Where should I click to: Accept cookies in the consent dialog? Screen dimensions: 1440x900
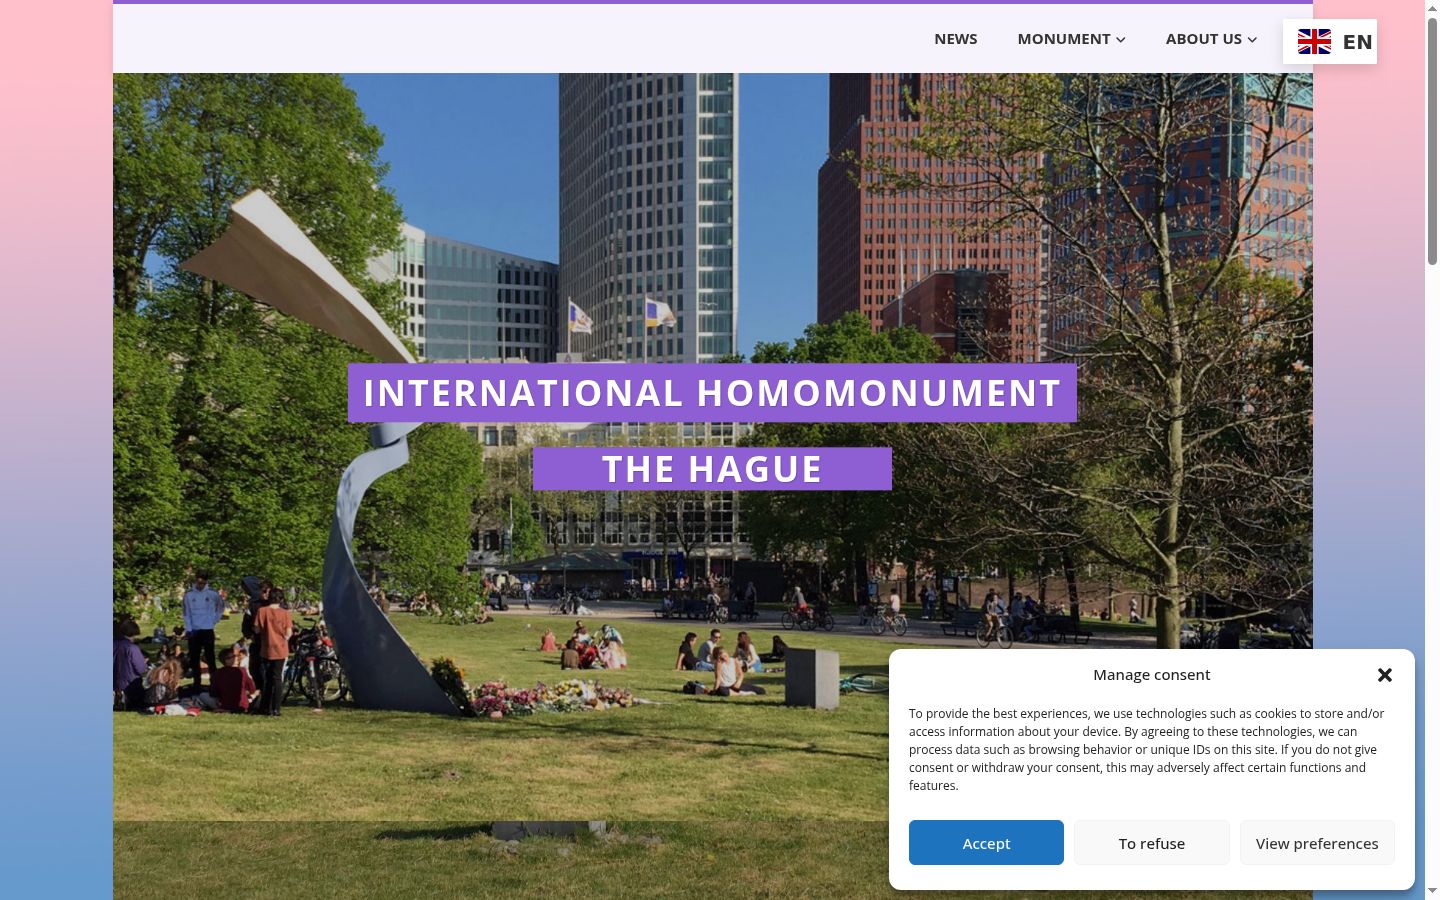tap(986, 843)
